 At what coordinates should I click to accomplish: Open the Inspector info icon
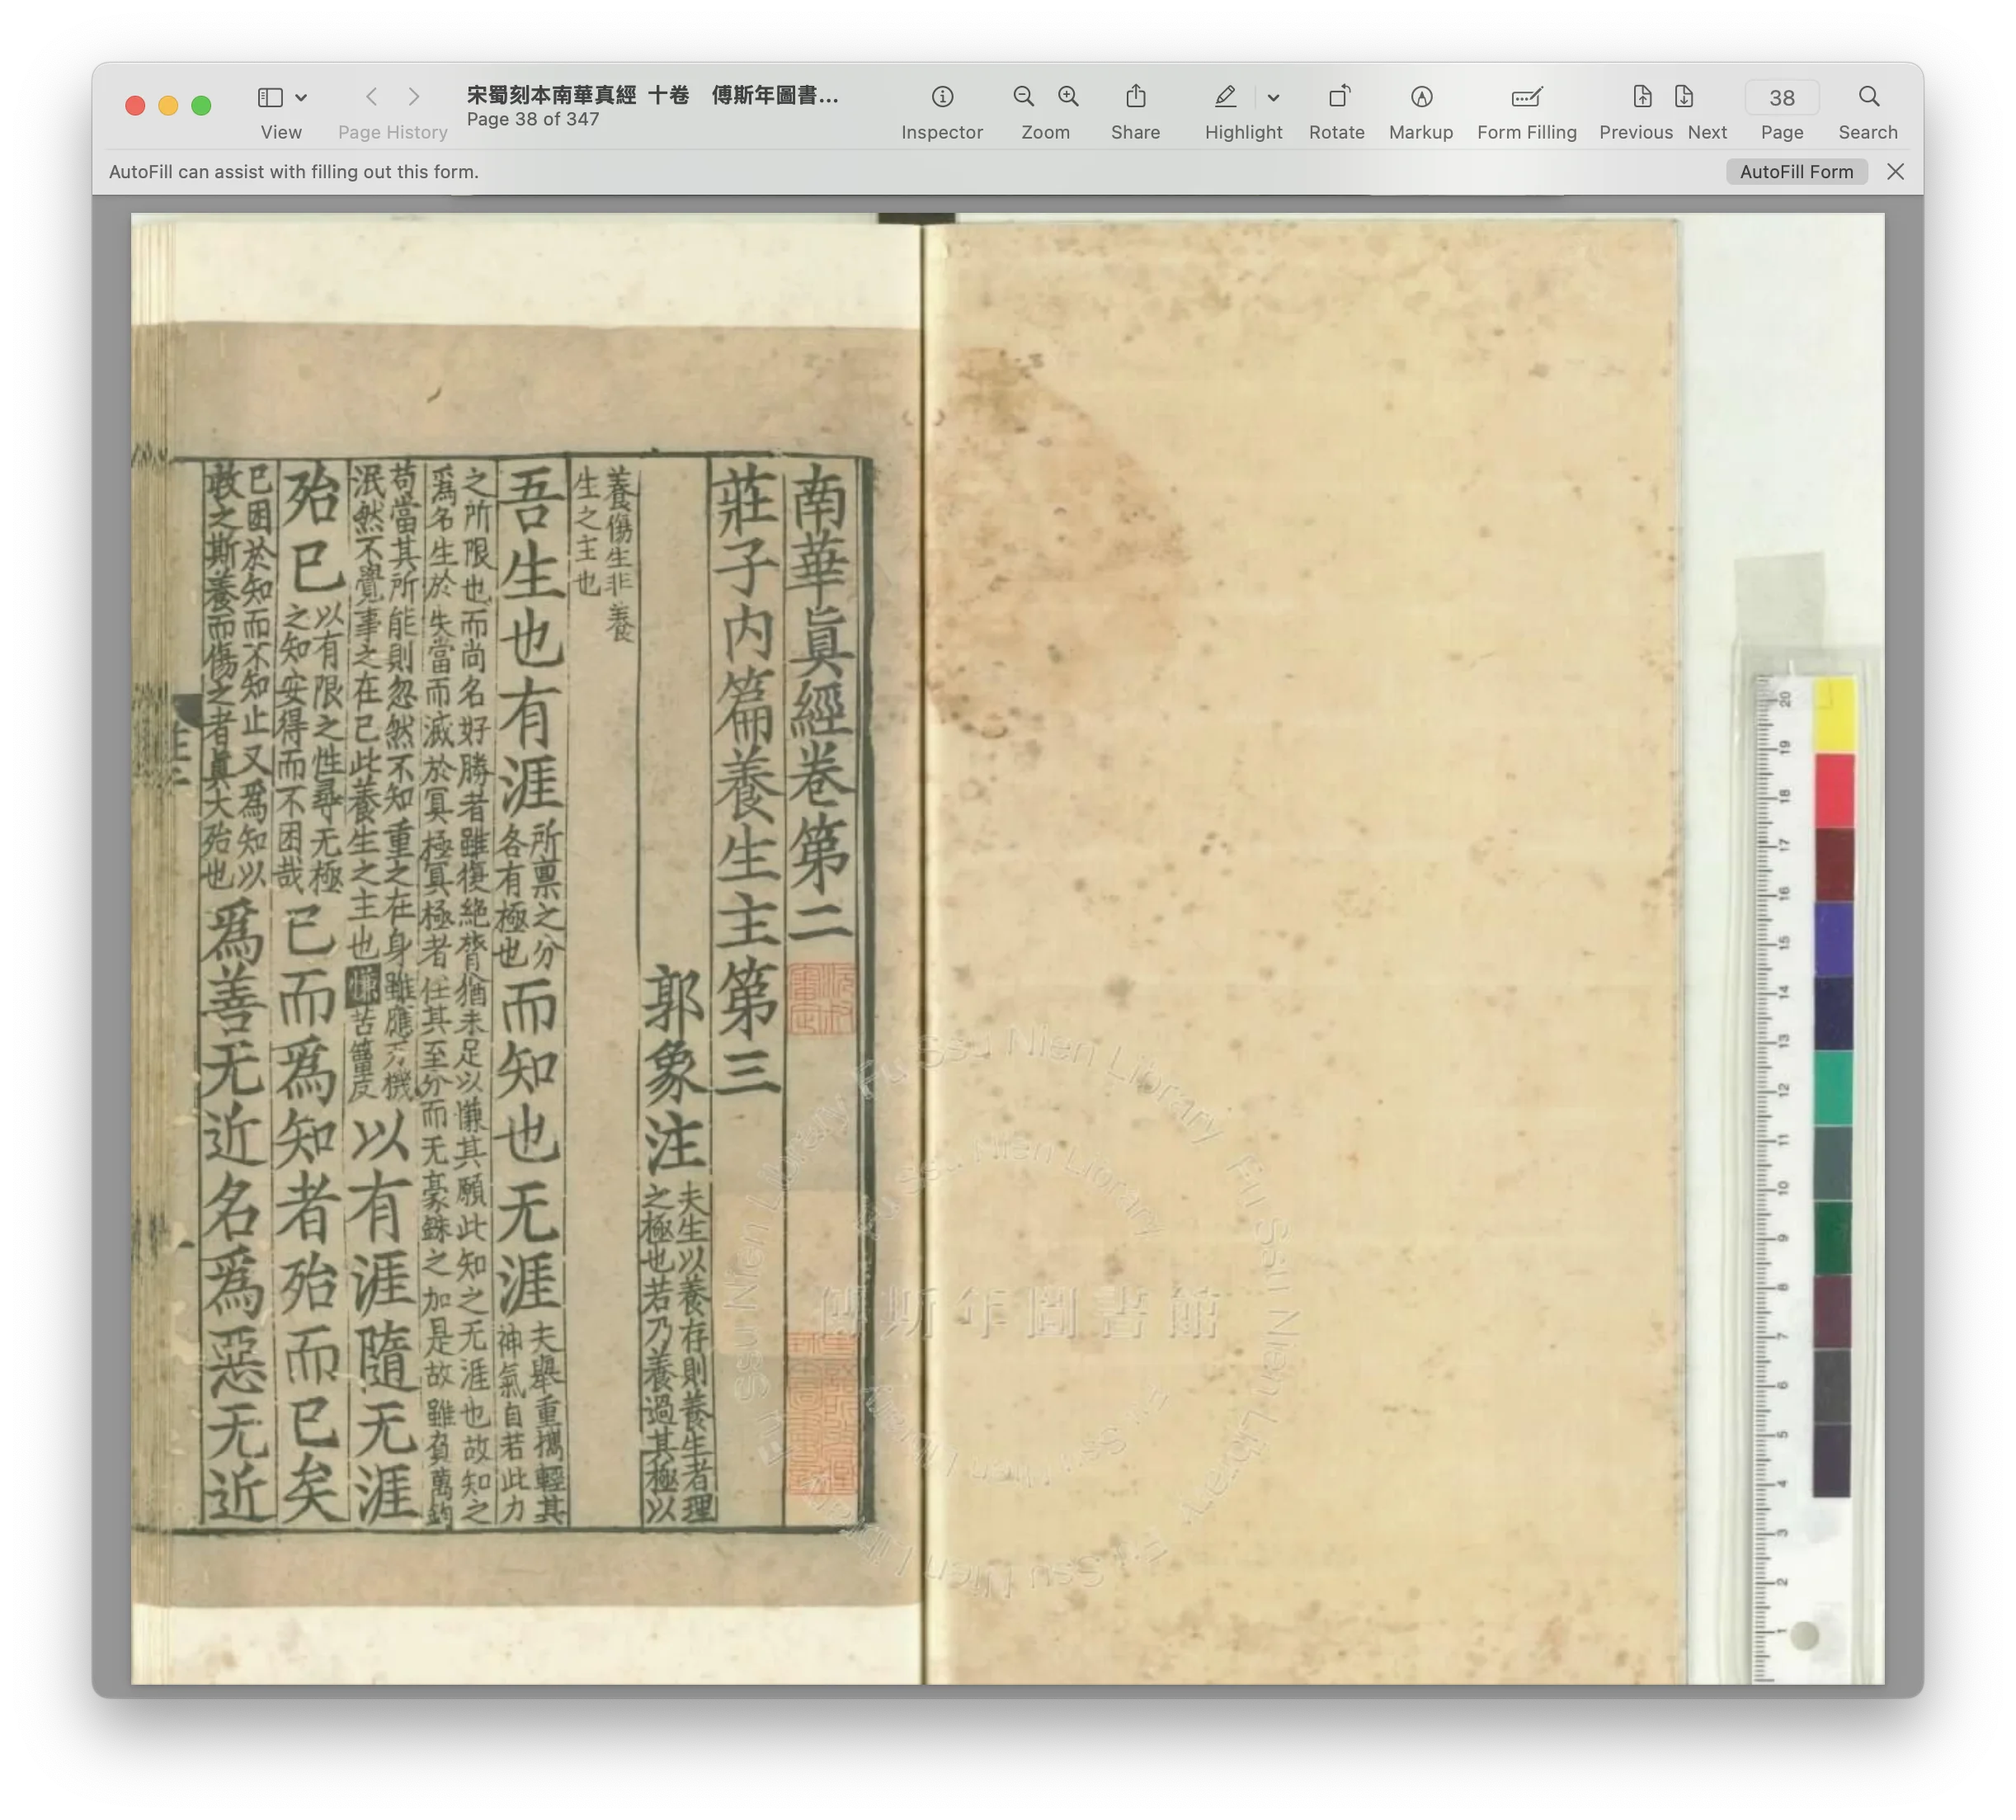tap(941, 97)
